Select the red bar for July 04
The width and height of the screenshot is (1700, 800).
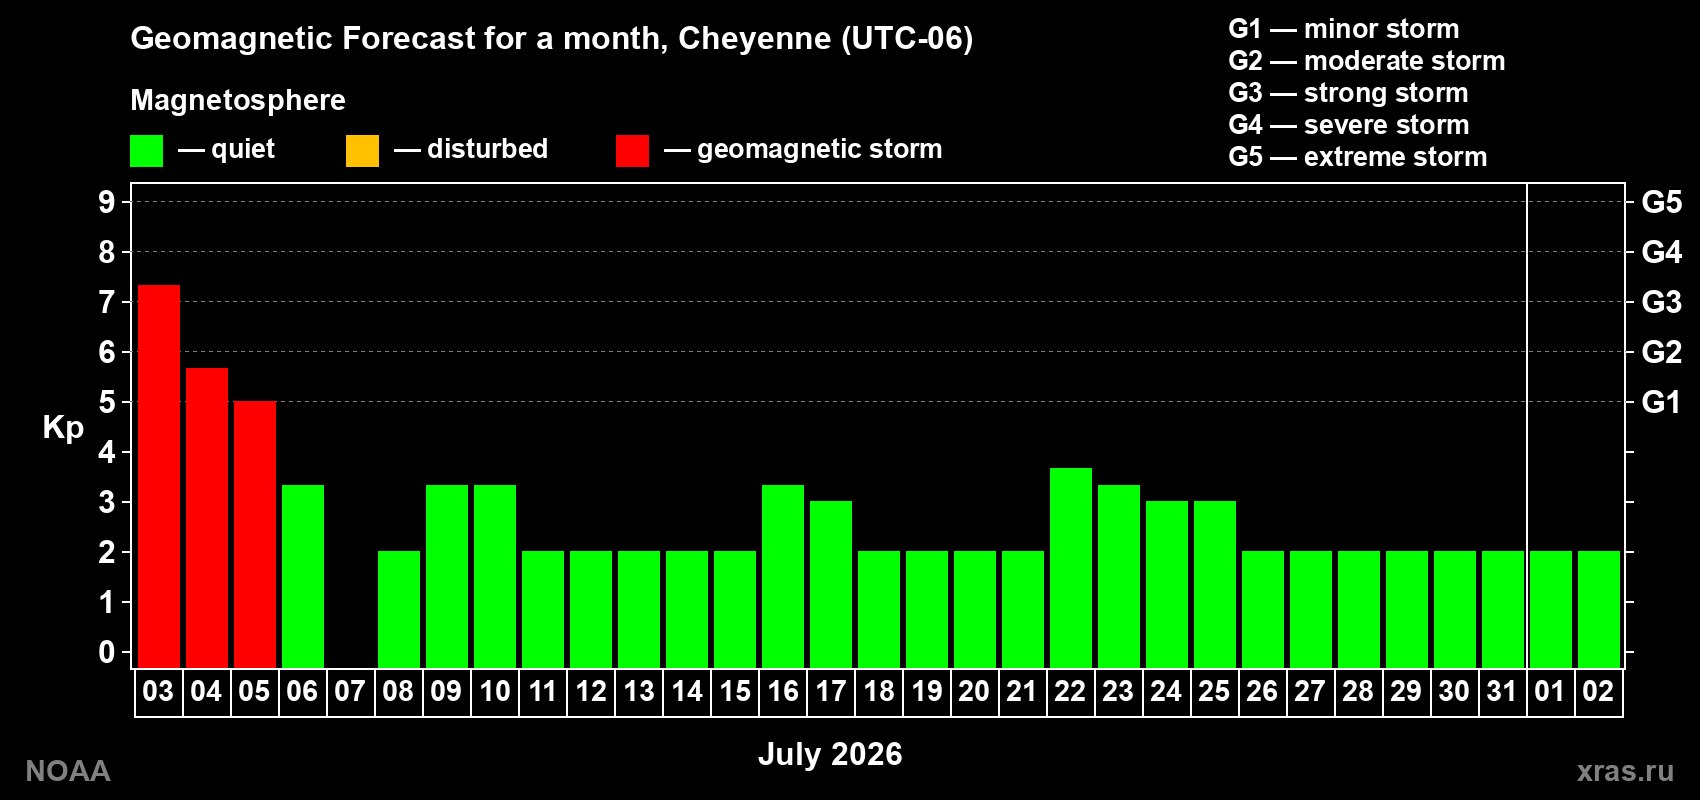(x=207, y=517)
